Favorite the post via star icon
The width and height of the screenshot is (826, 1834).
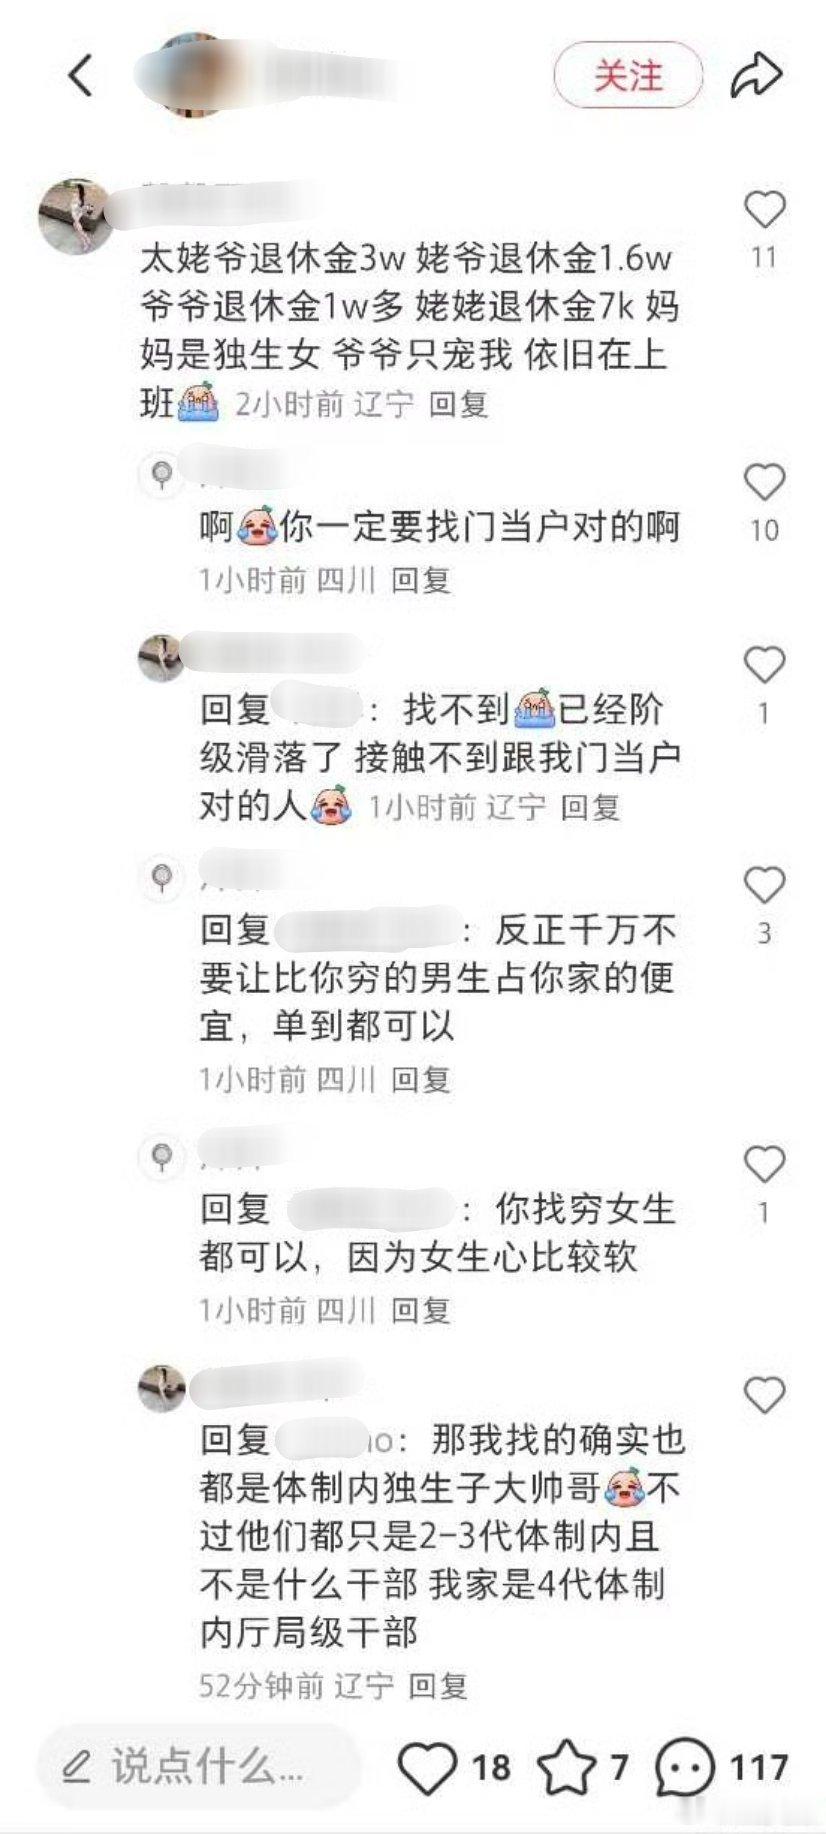[567, 1768]
